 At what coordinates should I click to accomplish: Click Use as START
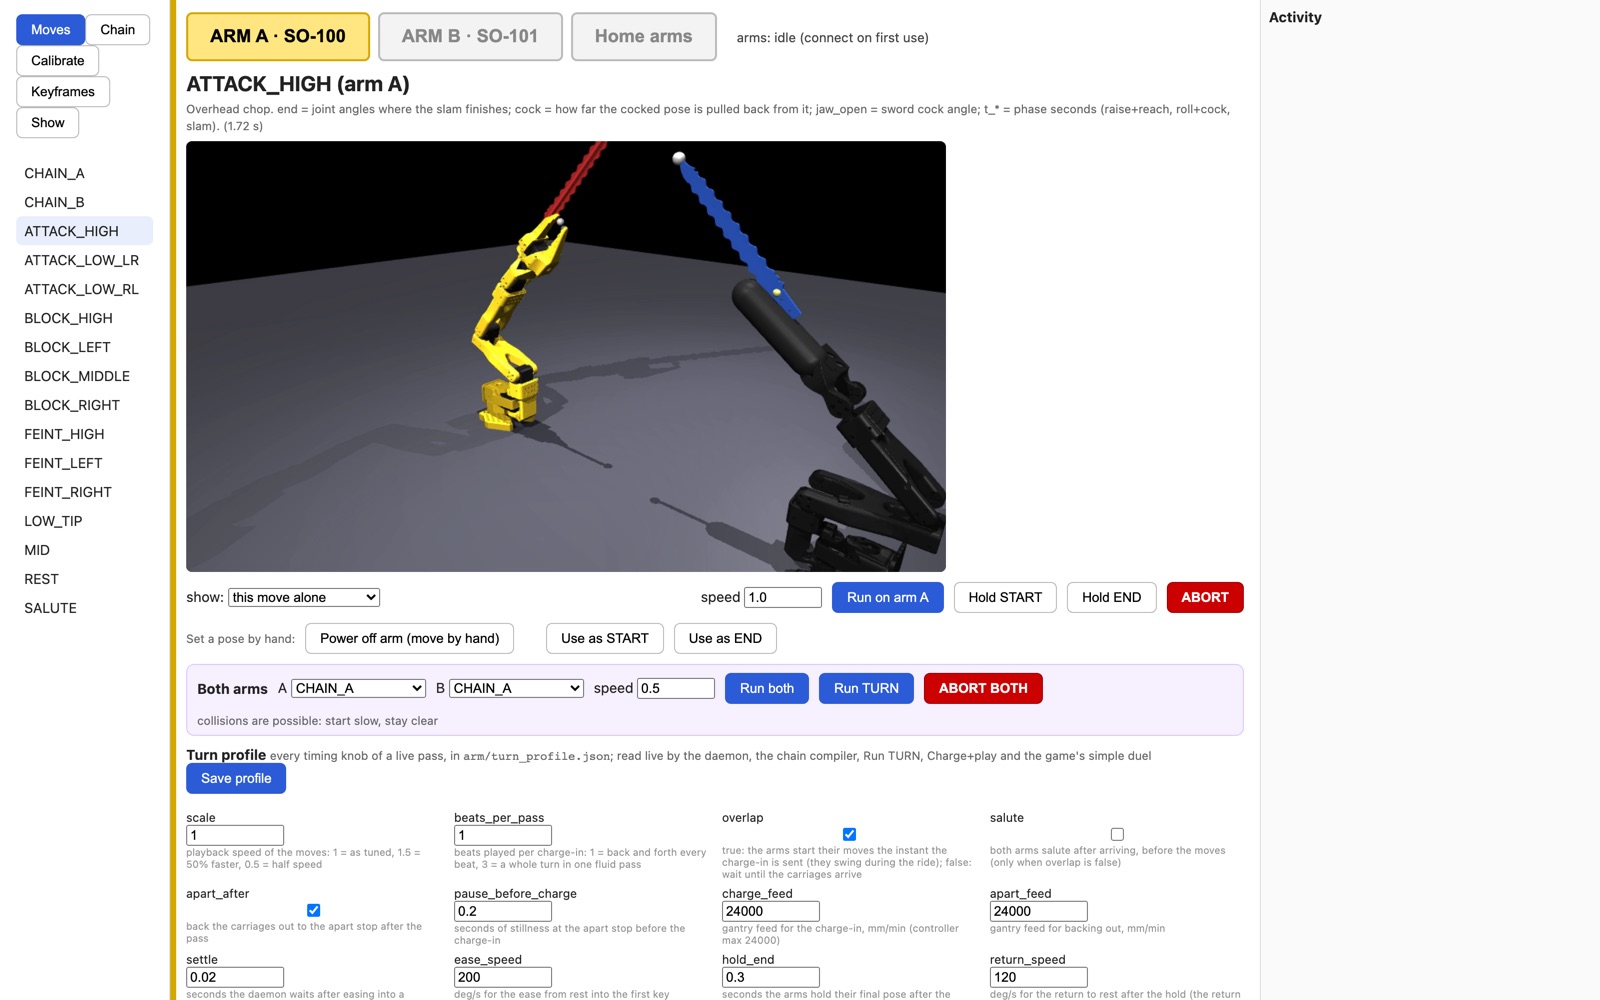[605, 639]
